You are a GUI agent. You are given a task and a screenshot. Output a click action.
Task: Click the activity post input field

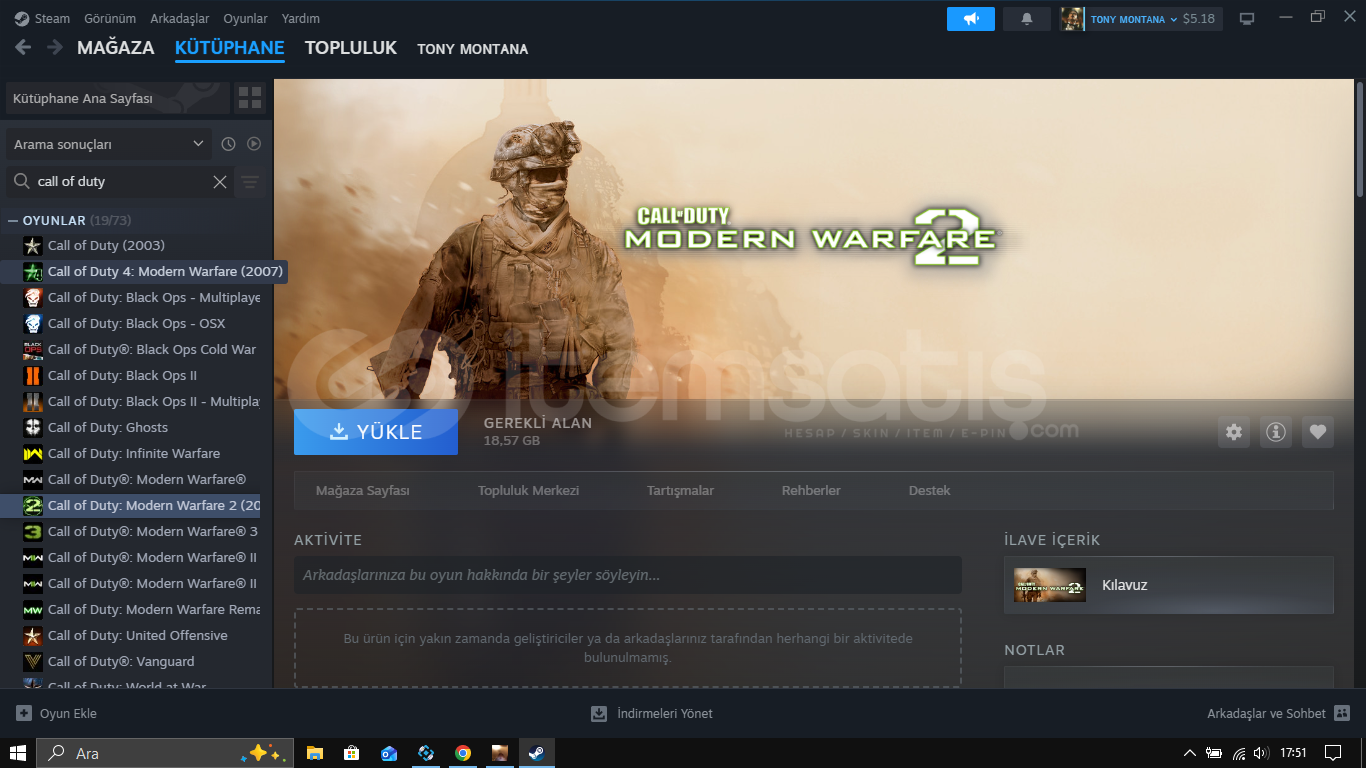(x=628, y=575)
